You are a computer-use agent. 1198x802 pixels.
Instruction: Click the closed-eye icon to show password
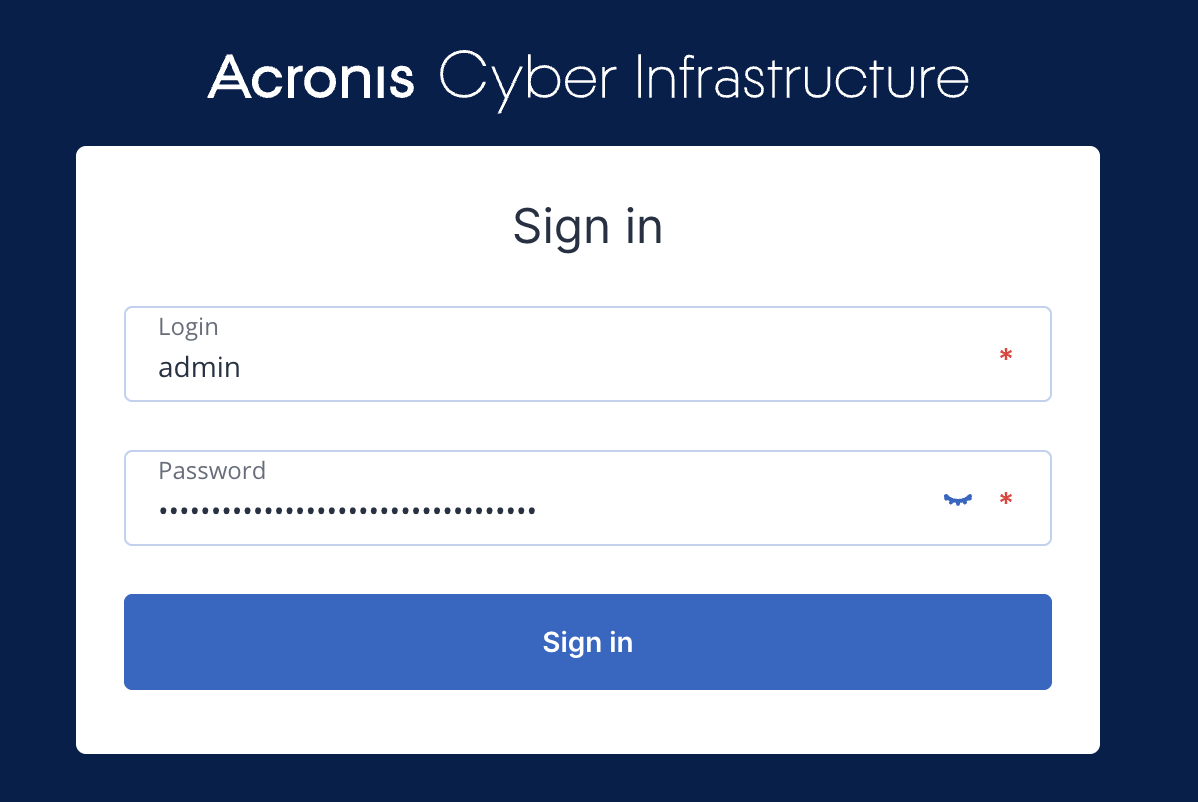point(957,499)
